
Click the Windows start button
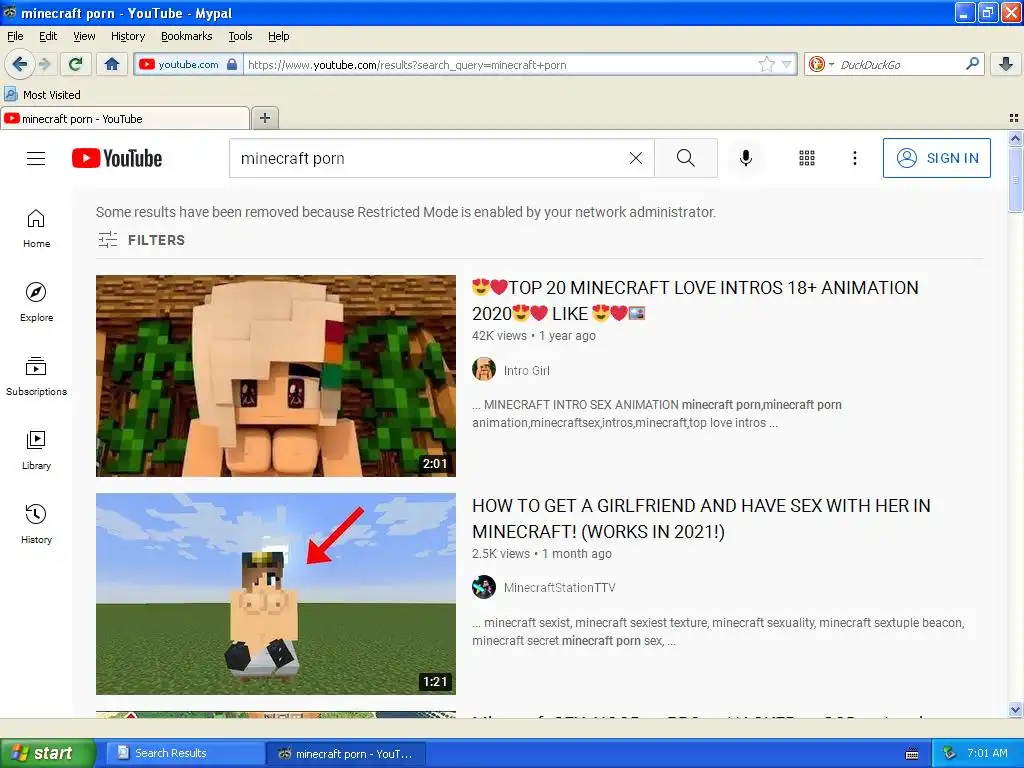48,753
